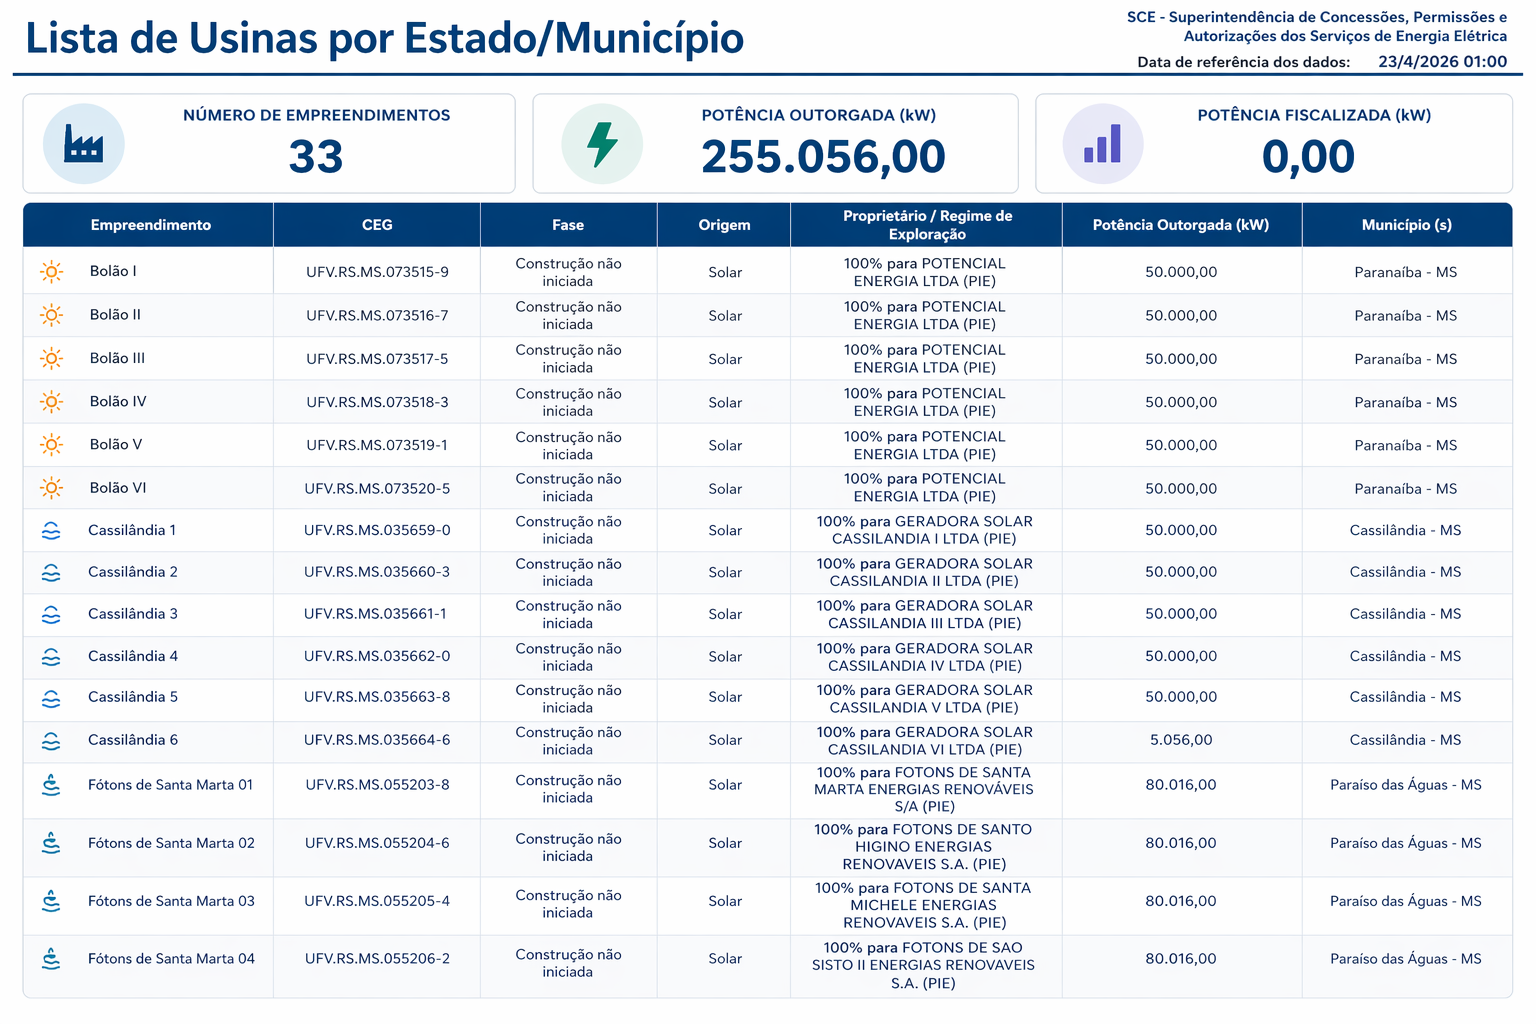
Task: Click the wave icon next to Cassilândia 6
Action: click(51, 741)
